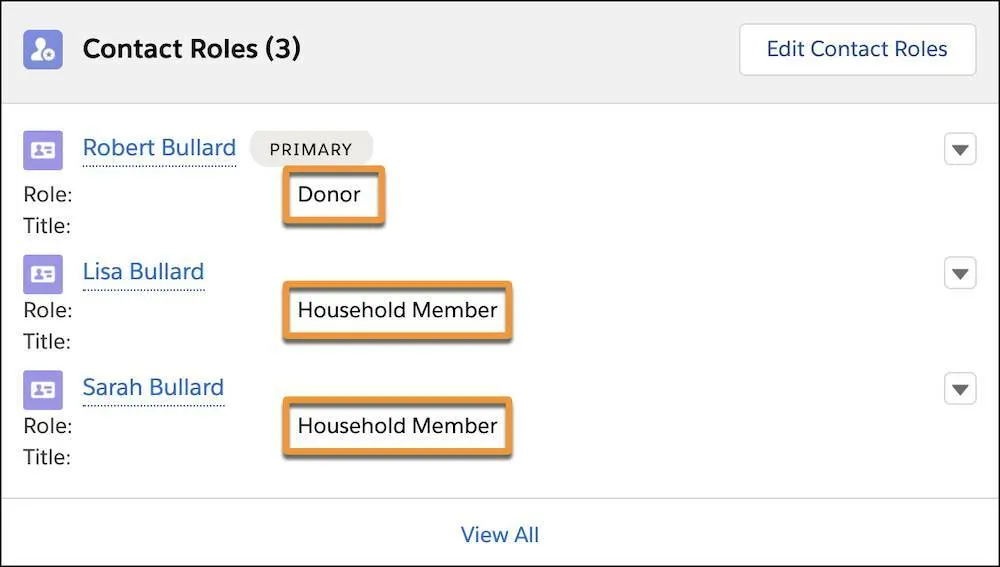The image size is (1000, 567).
Task: Go to Sarah Bullard's contact page
Action: click(x=153, y=388)
